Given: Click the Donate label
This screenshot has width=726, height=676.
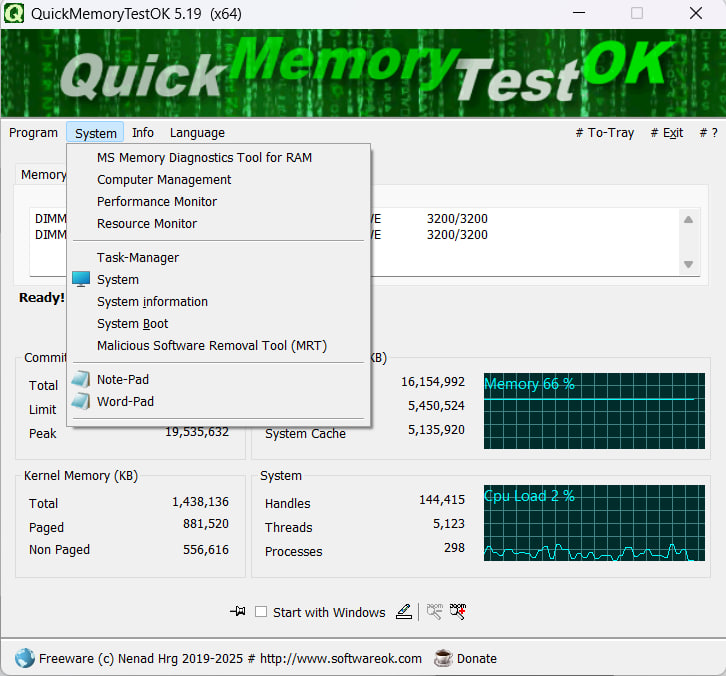Looking at the screenshot, I should 476,658.
